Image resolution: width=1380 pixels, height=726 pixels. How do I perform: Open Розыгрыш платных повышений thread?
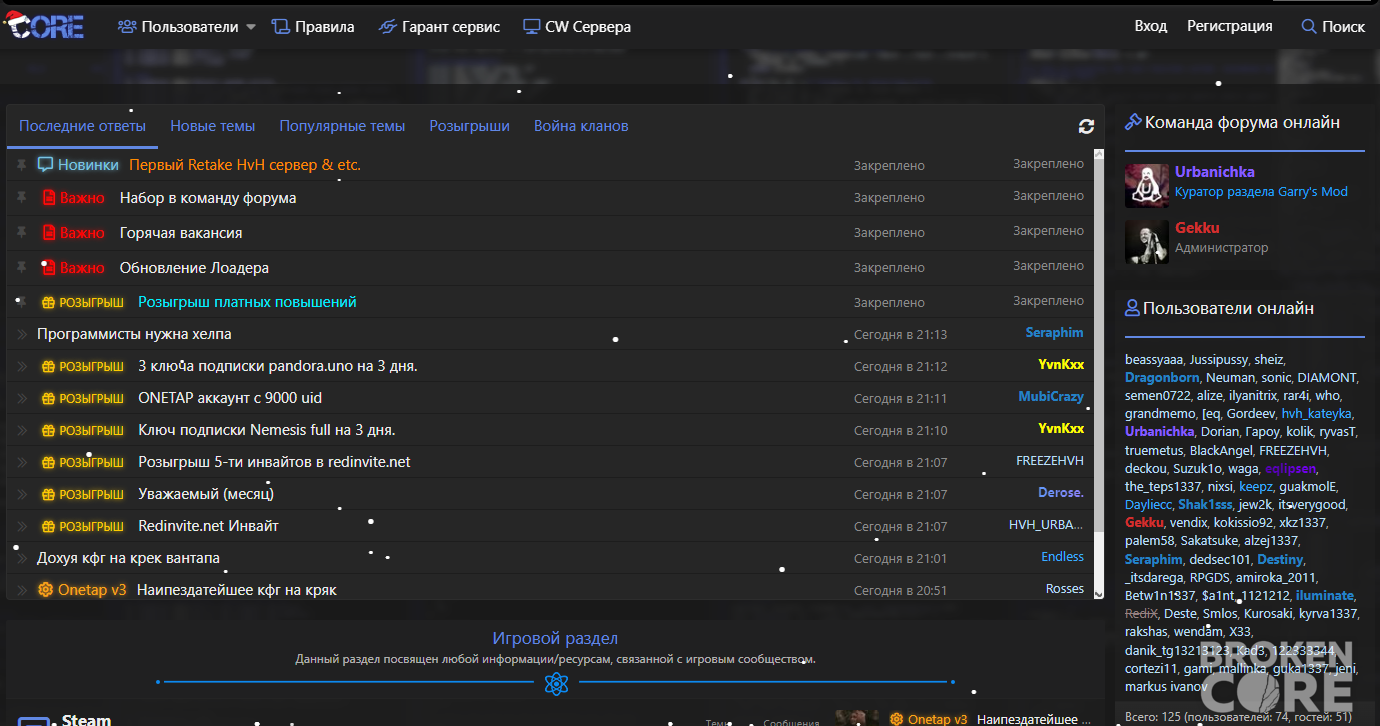(x=247, y=302)
